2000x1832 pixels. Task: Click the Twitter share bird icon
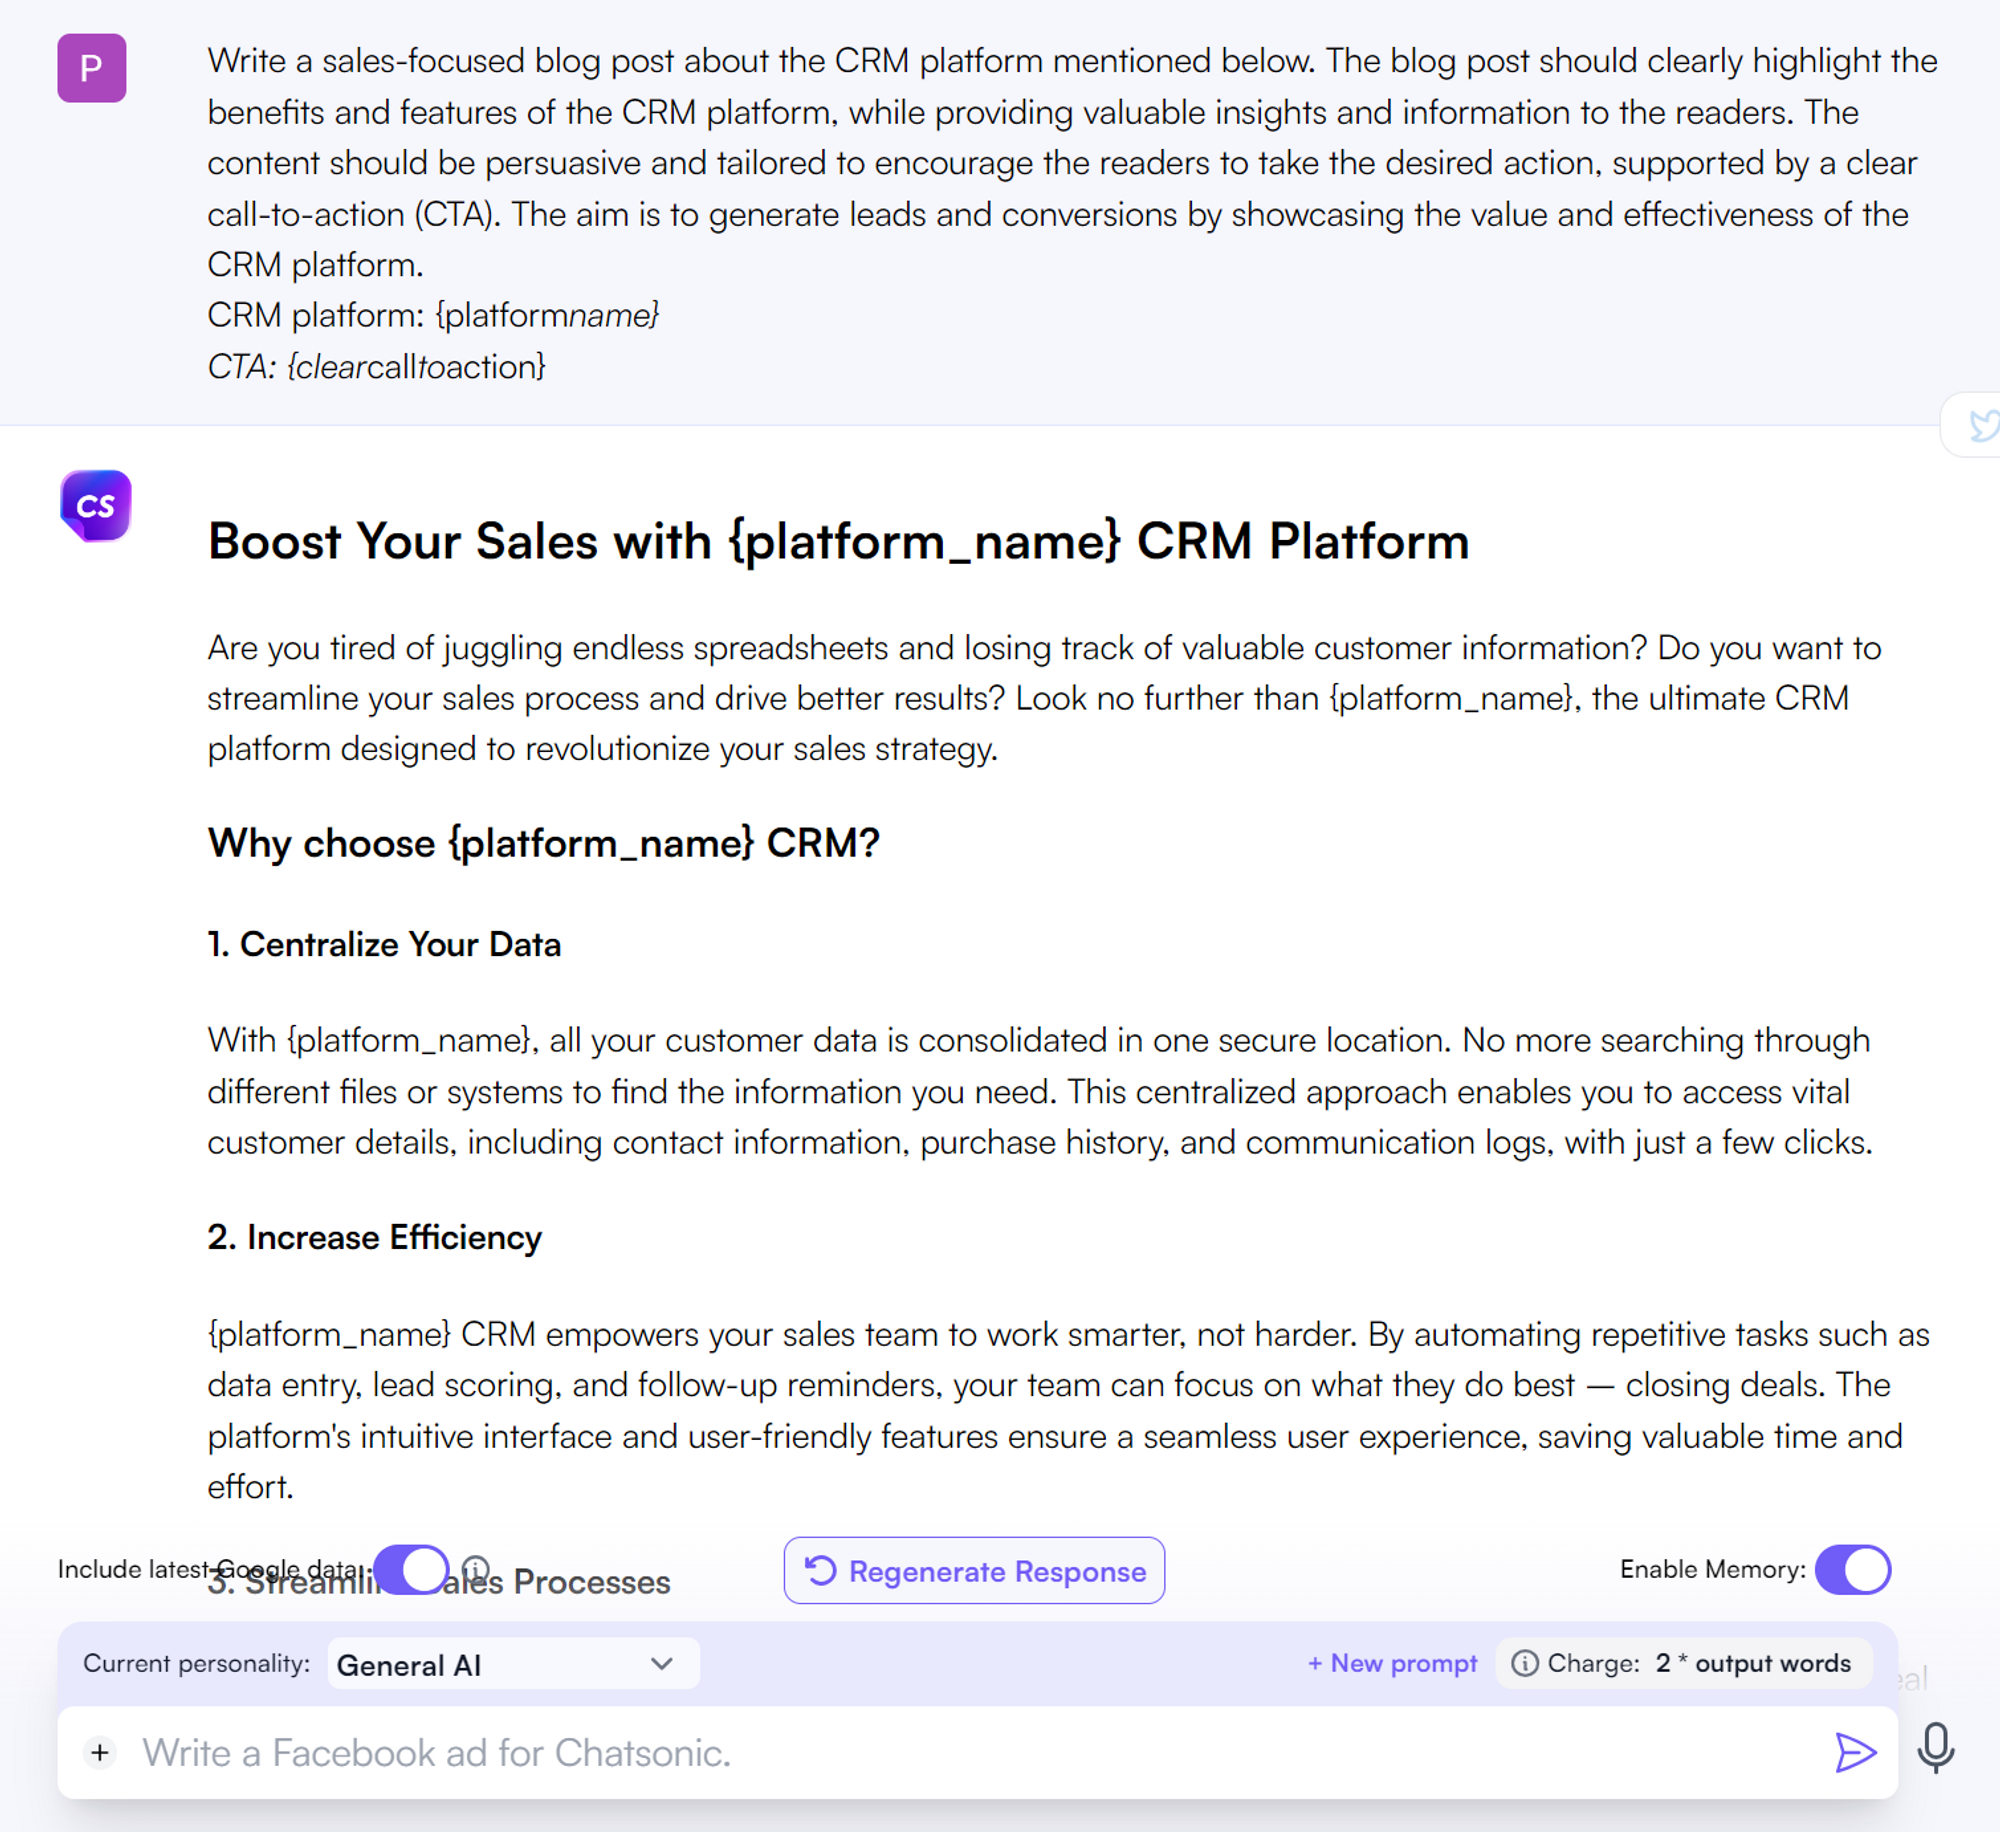pos(1982,424)
